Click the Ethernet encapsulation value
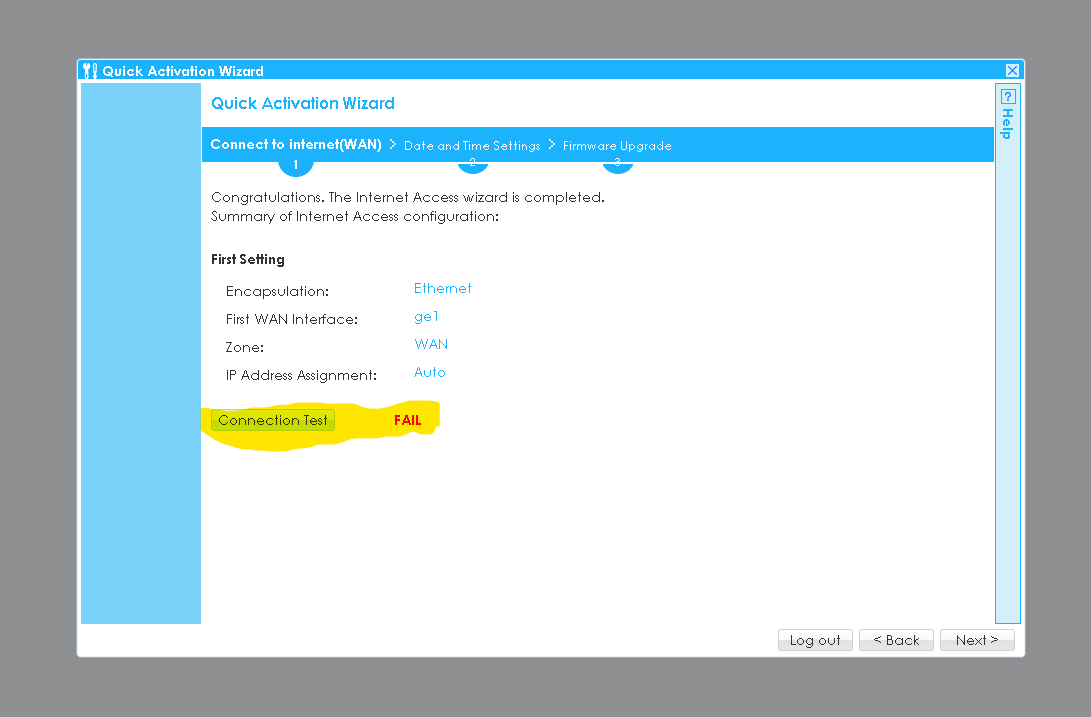Image resolution: width=1091 pixels, height=717 pixels. (442, 288)
